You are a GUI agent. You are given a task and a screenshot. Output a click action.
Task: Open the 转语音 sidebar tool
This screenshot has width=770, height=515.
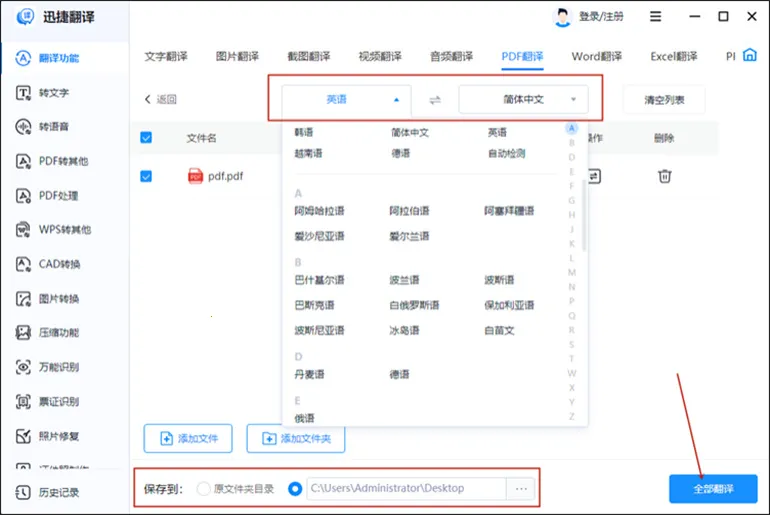(24, 127)
